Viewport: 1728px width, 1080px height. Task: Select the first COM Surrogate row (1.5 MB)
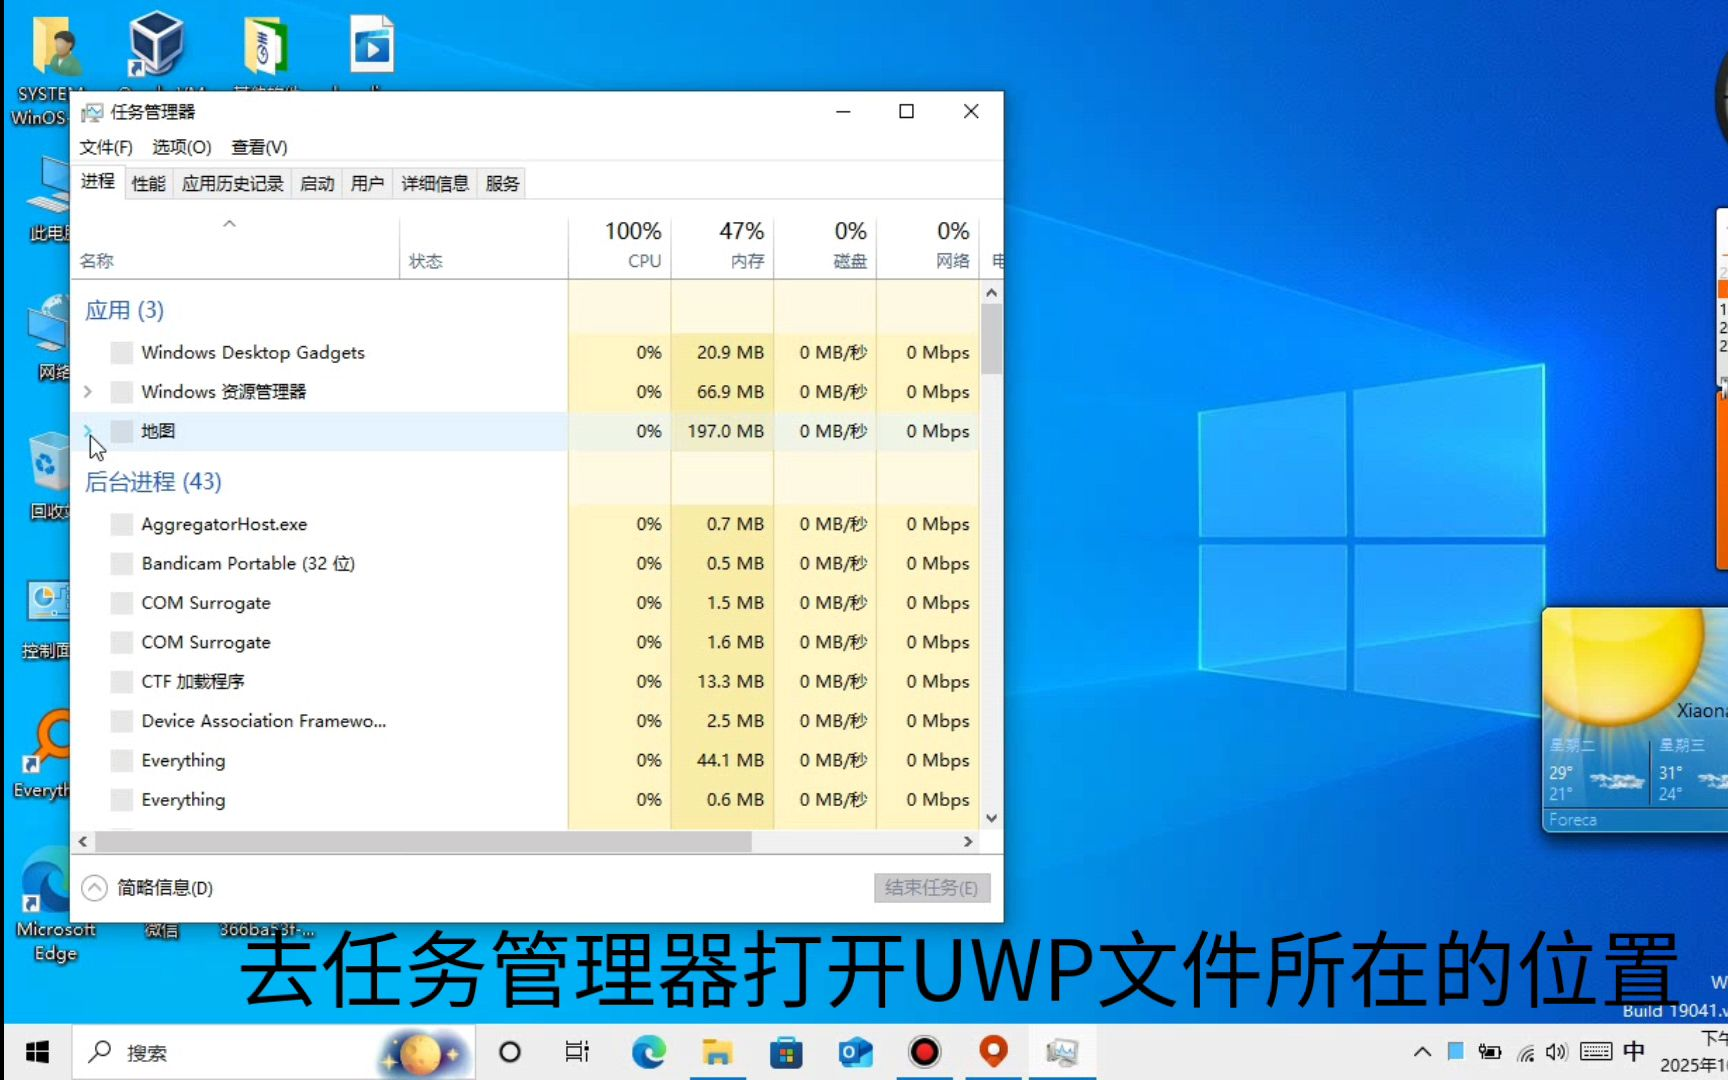coord(524,603)
